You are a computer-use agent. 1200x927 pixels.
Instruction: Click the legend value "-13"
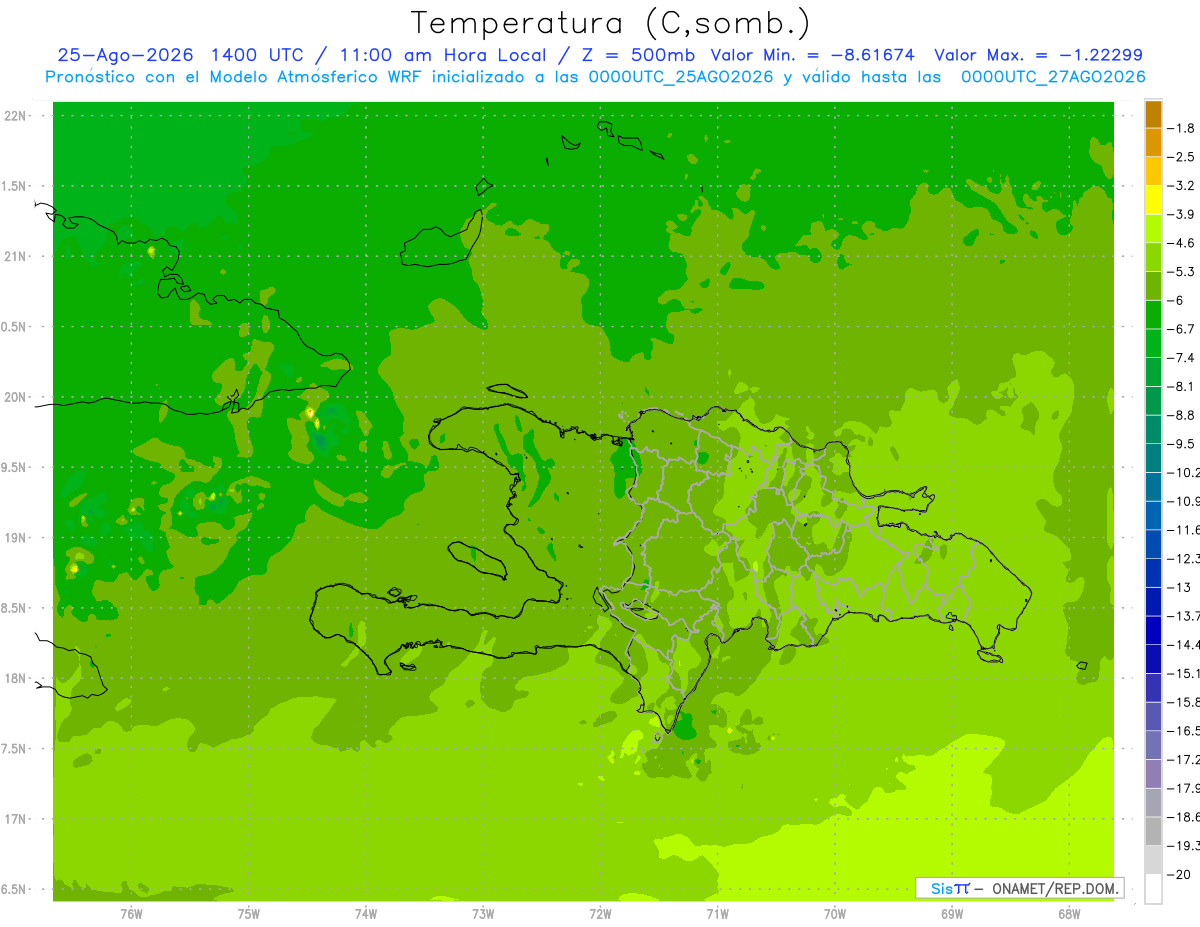point(1180,587)
